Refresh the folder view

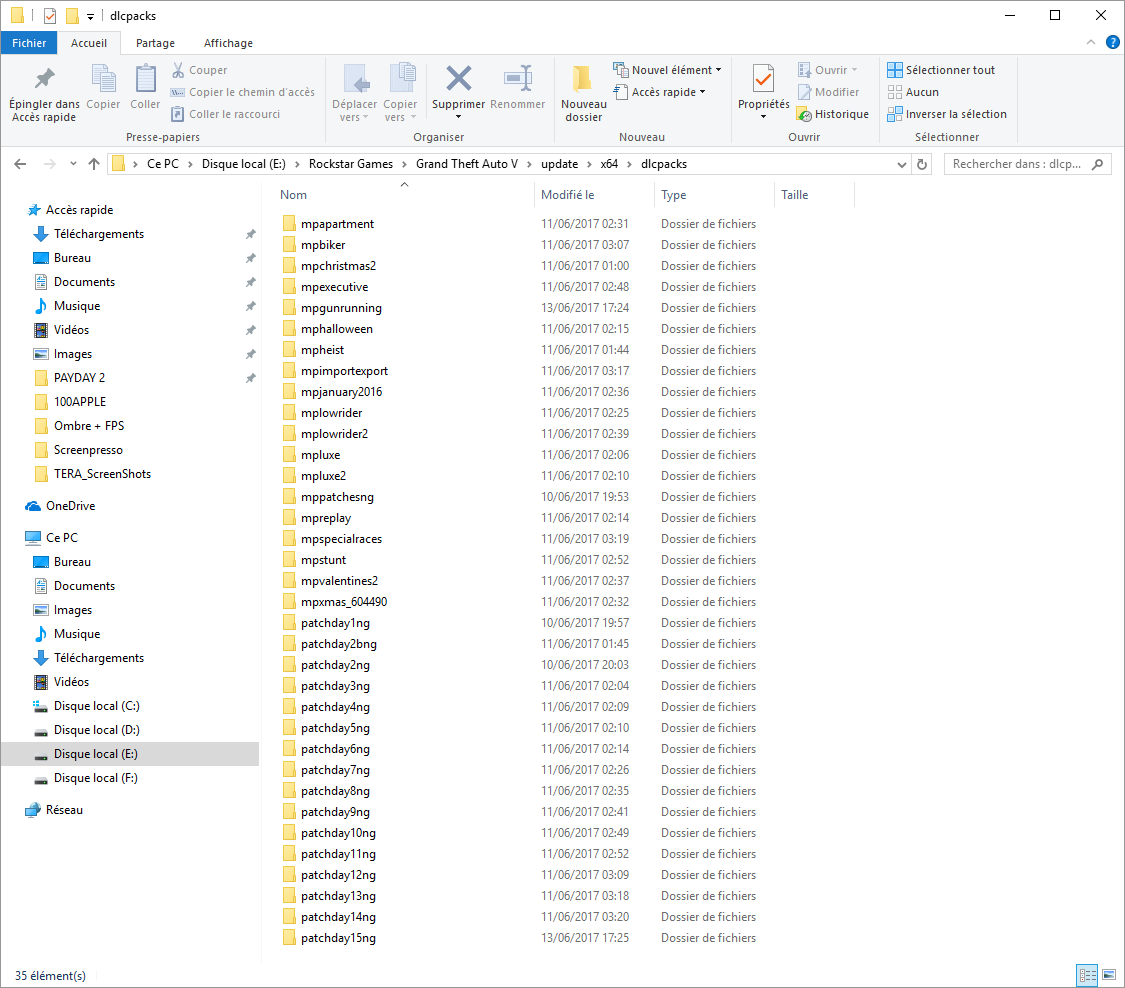[922, 164]
